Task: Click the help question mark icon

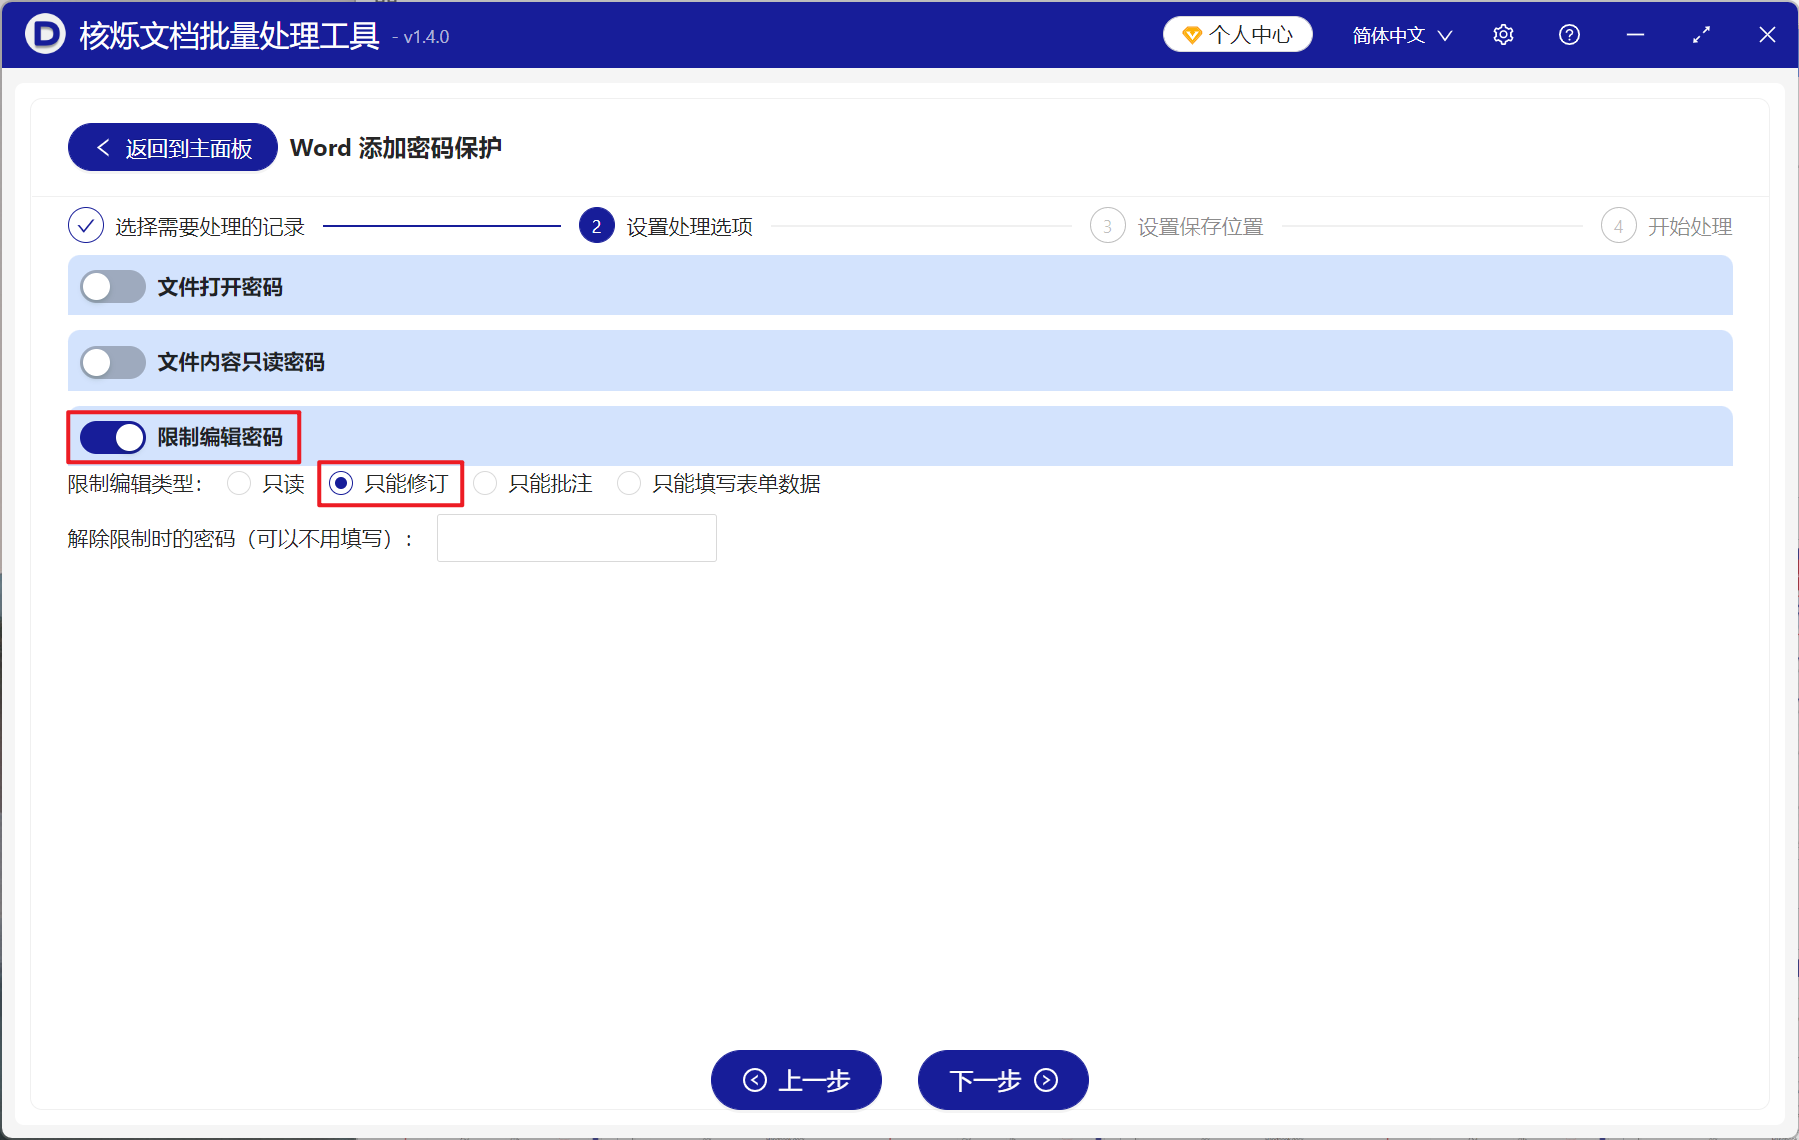Action: click(x=1569, y=34)
